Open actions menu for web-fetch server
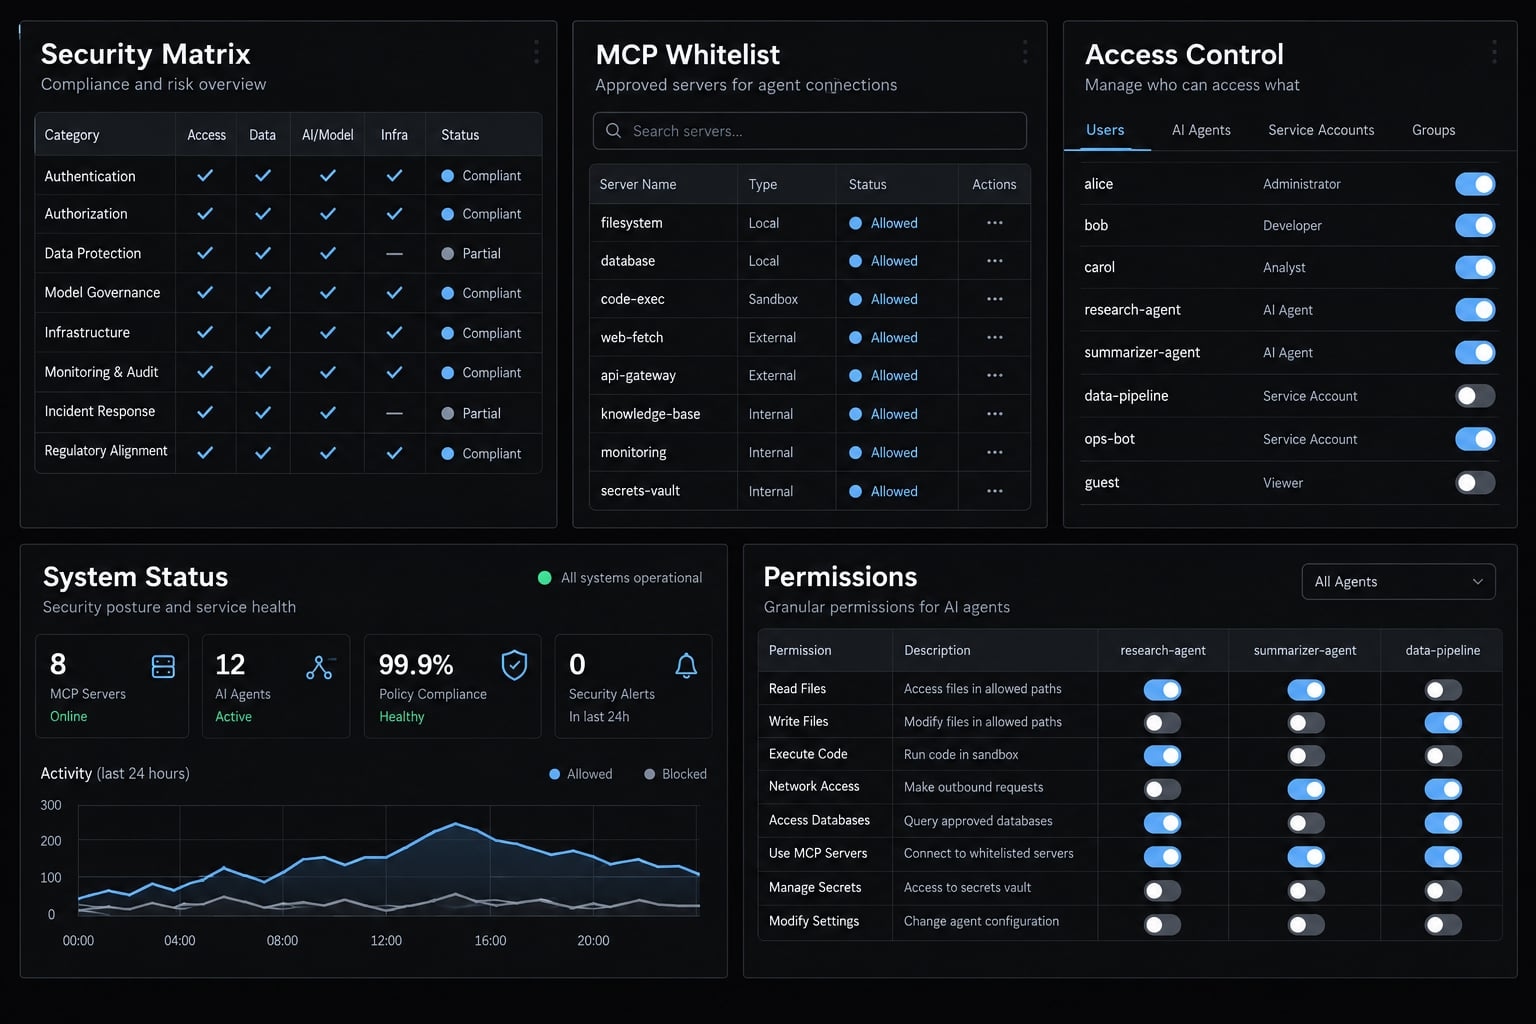 coord(994,338)
